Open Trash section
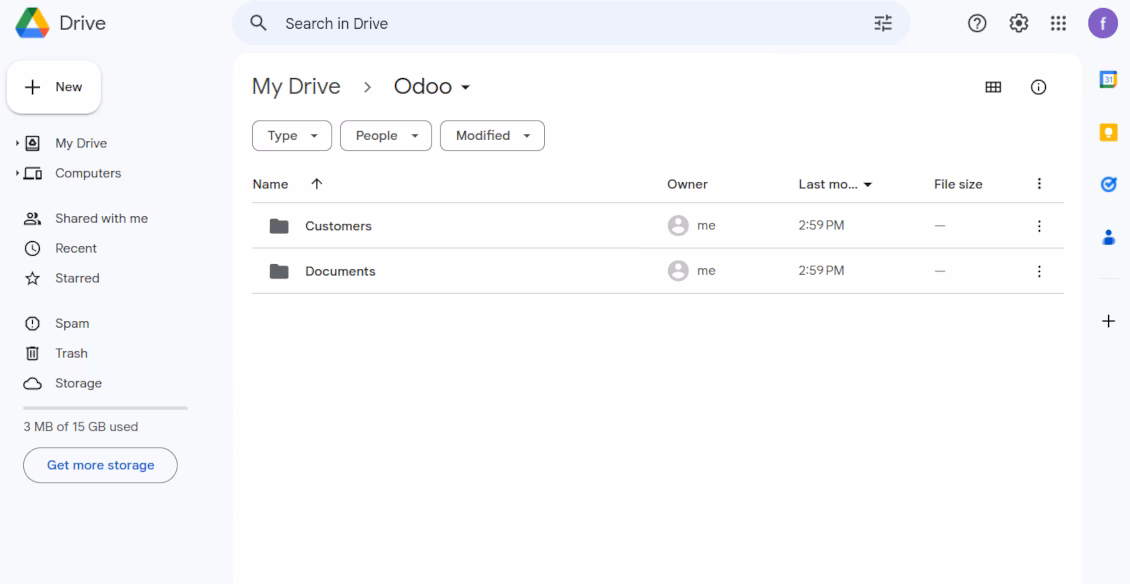Image resolution: width=1130 pixels, height=584 pixels. (71, 353)
